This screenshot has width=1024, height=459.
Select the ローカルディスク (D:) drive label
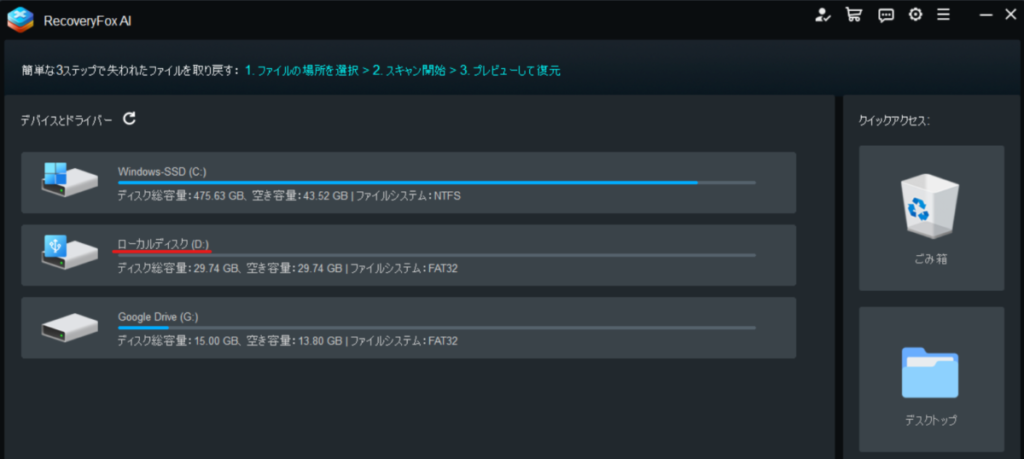coord(164,244)
